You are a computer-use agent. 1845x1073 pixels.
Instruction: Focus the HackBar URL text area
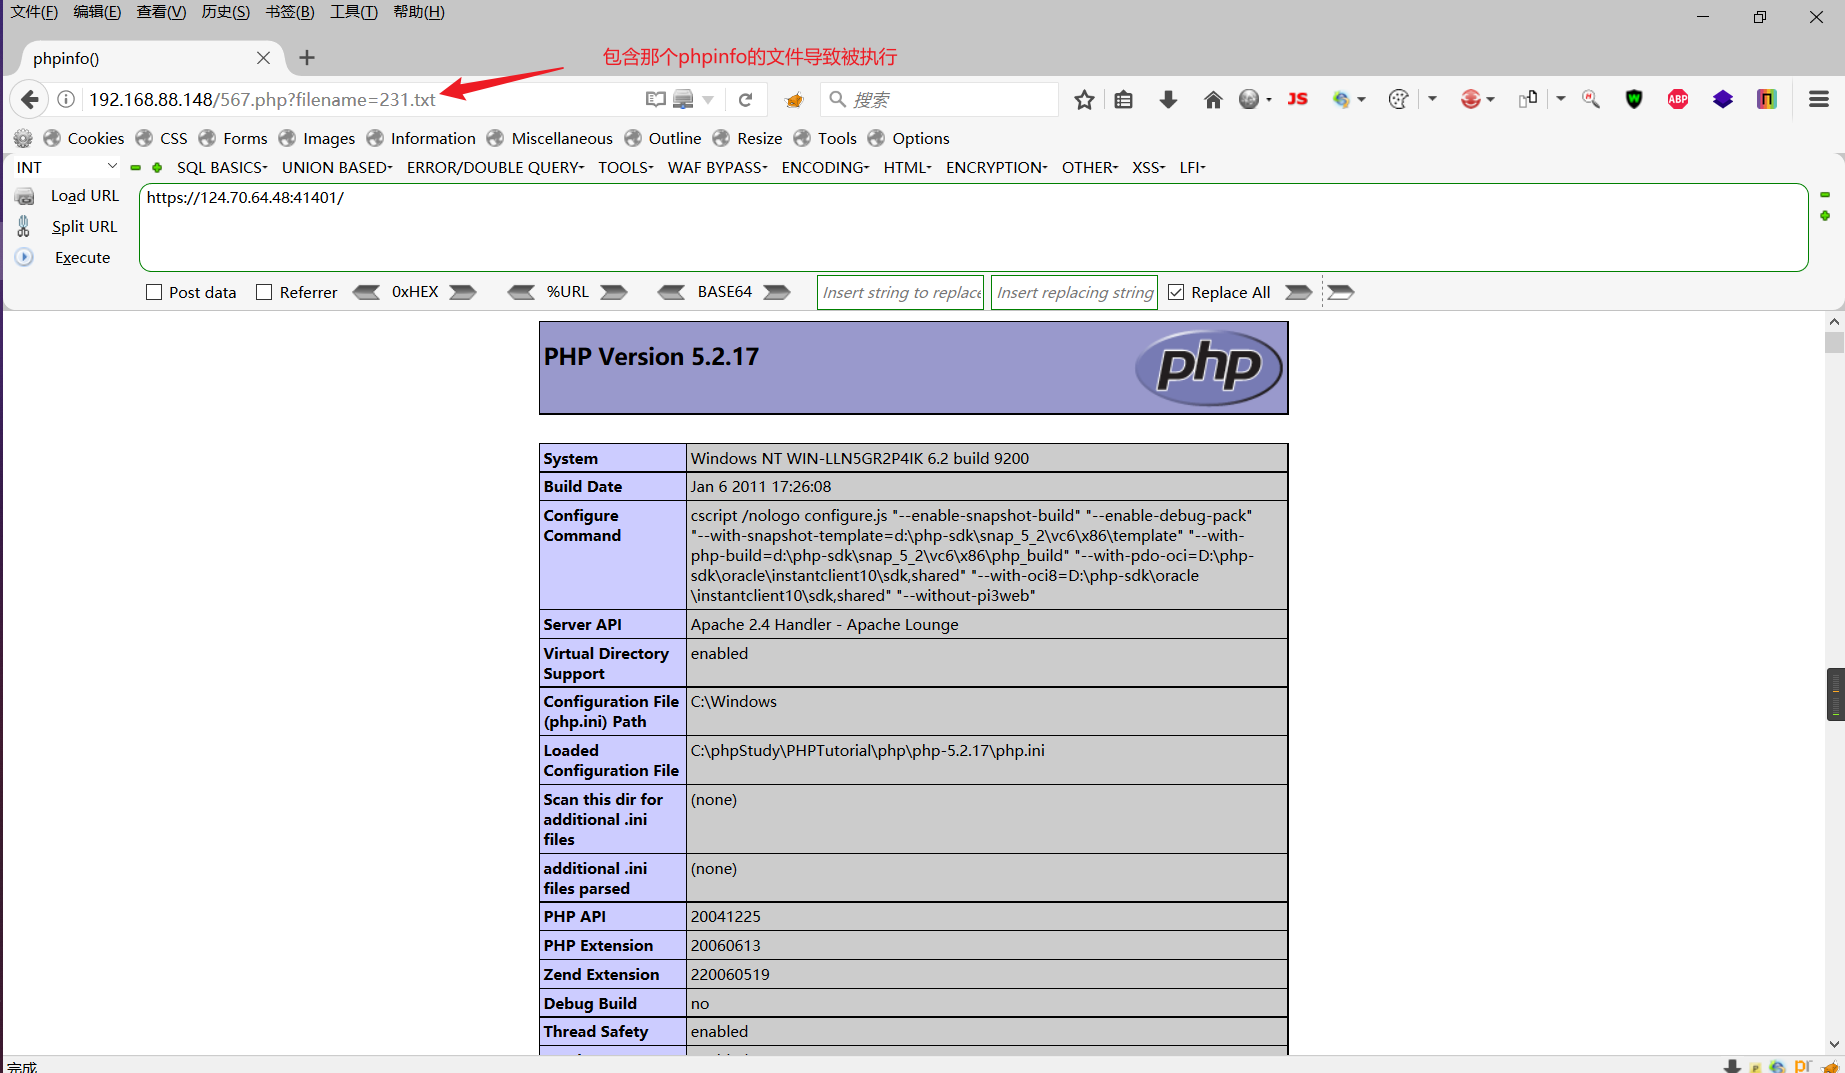973,227
